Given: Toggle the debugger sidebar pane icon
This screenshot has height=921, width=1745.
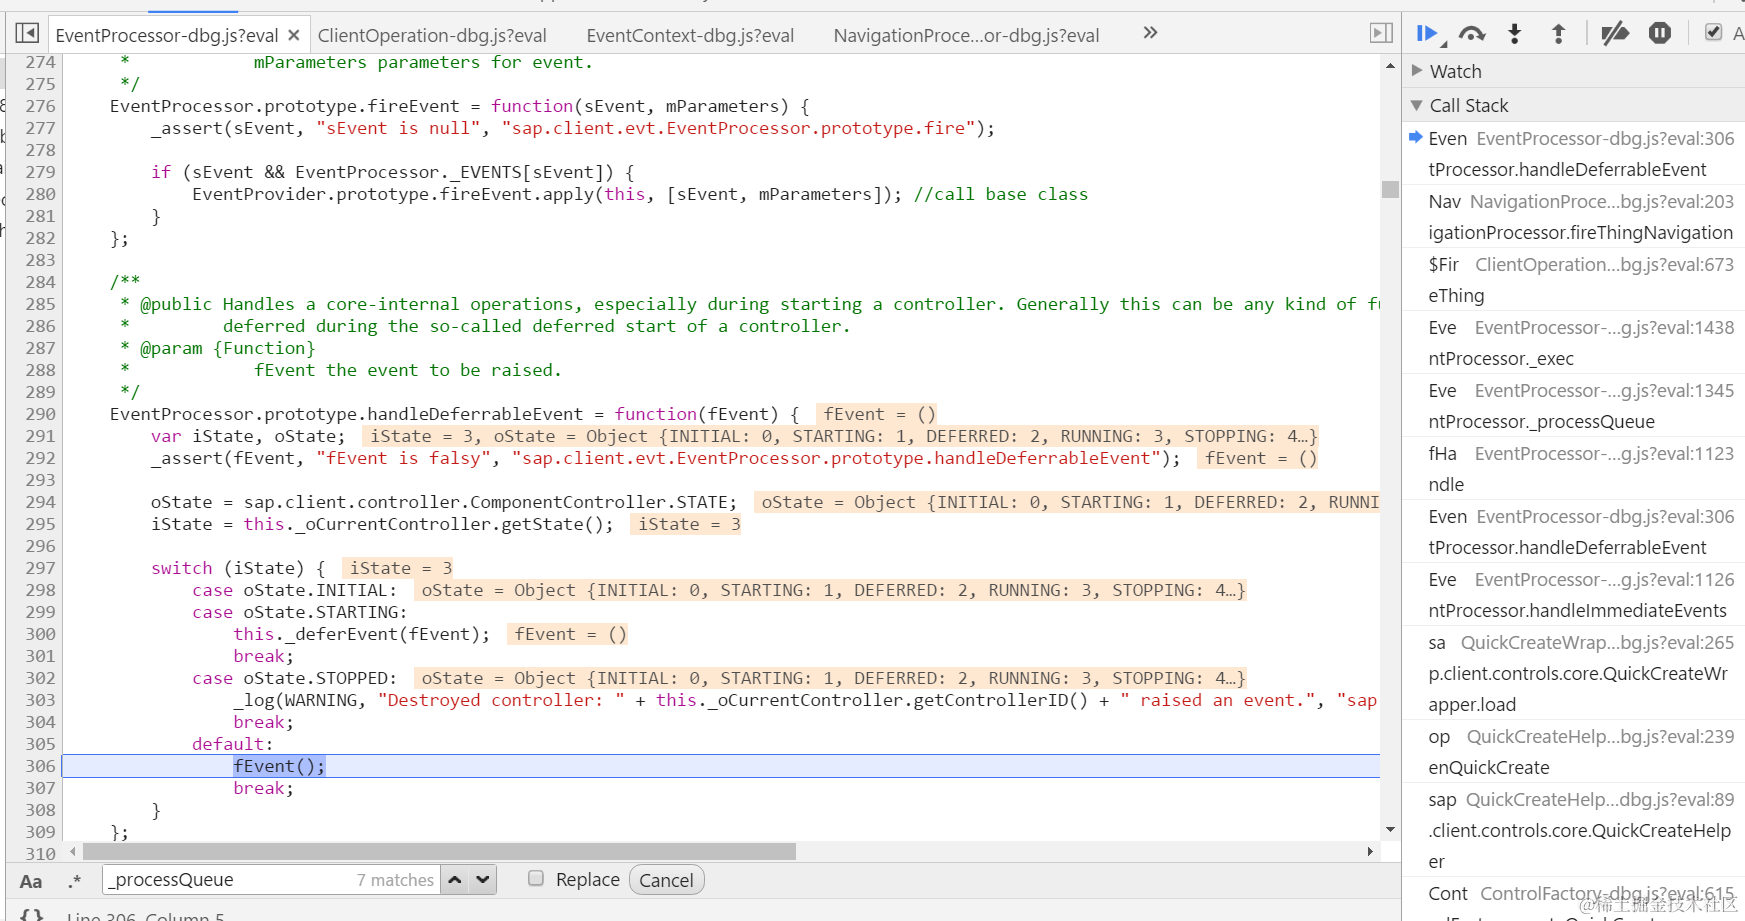Looking at the screenshot, I should tap(1381, 33).
